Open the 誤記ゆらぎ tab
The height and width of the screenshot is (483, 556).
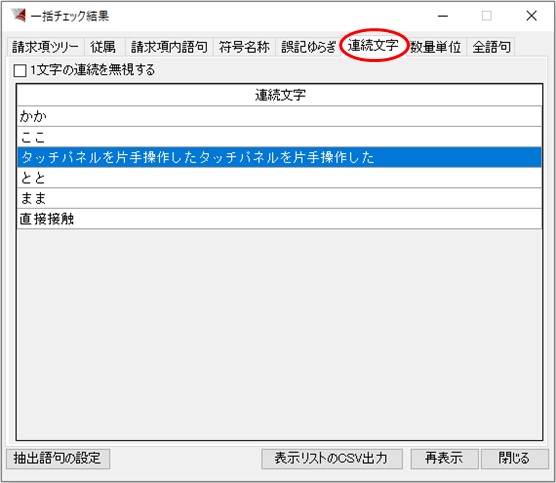[308, 47]
